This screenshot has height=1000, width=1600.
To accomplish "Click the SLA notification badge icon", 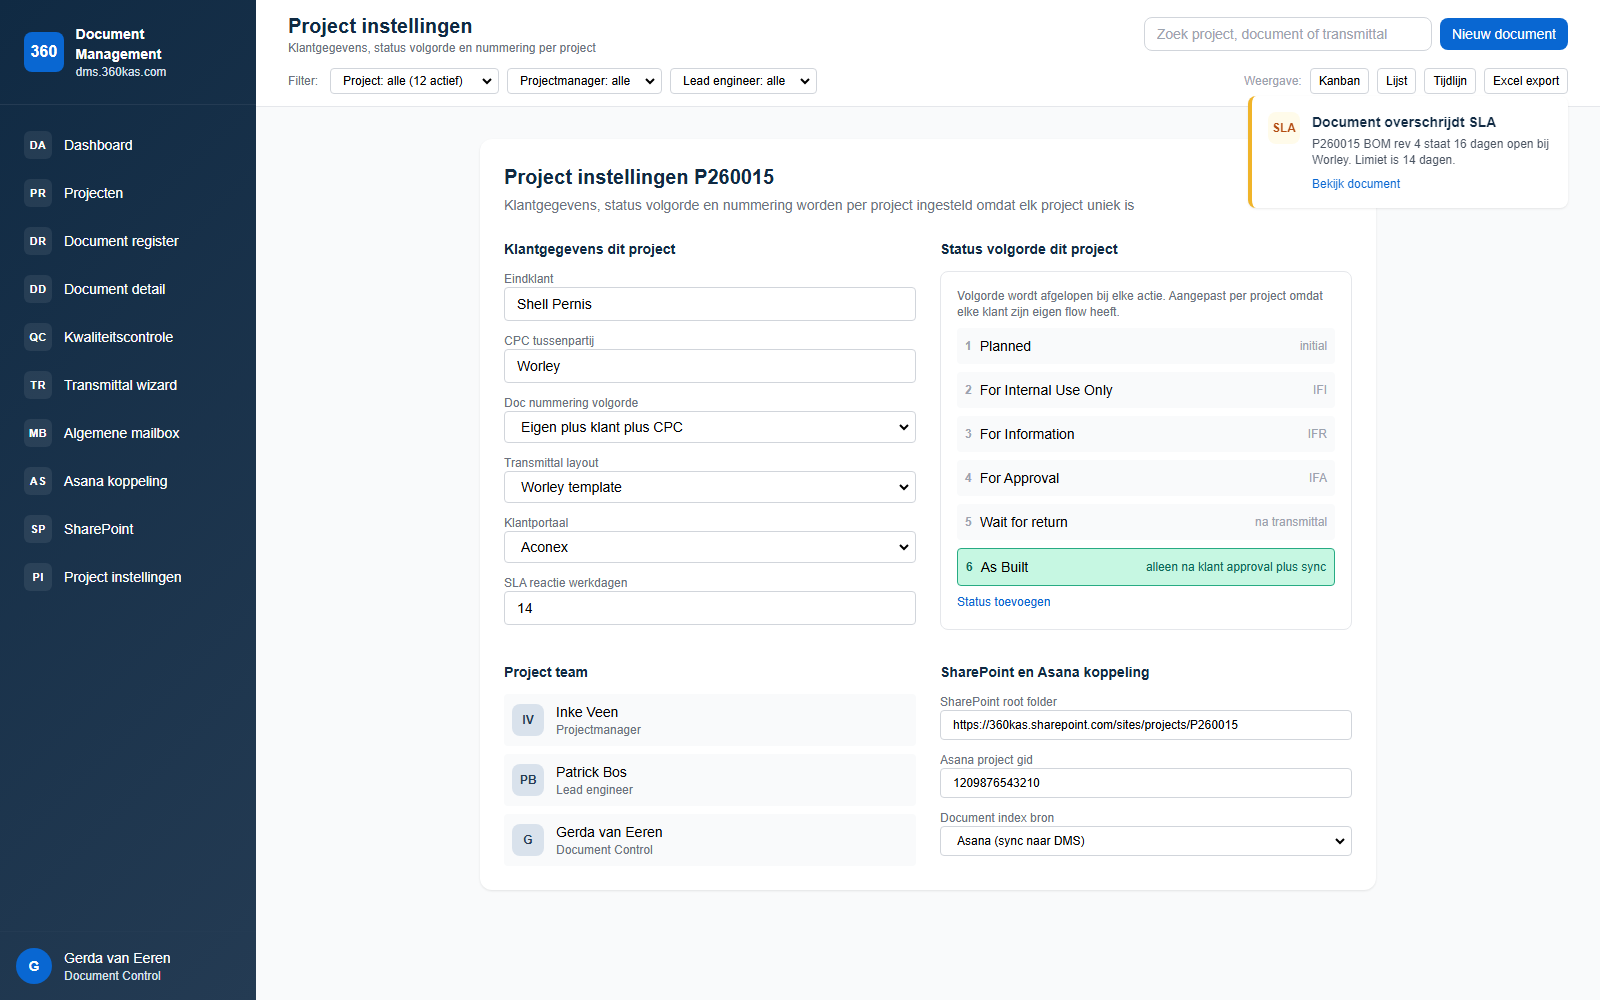I will coord(1284,128).
